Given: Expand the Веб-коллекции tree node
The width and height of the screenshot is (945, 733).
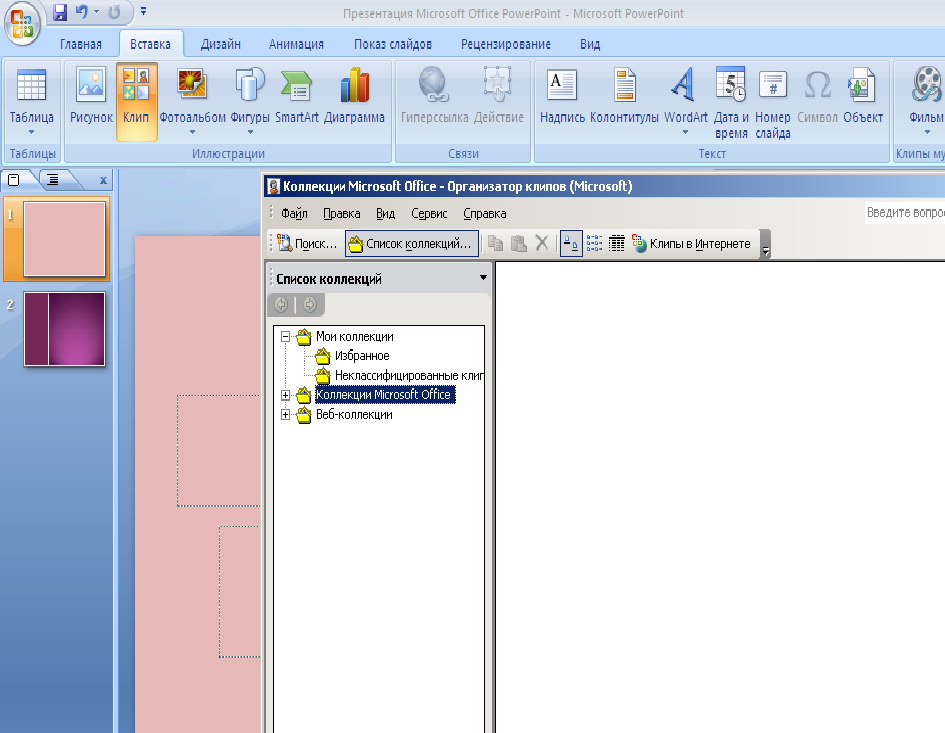Looking at the screenshot, I should click(286, 415).
